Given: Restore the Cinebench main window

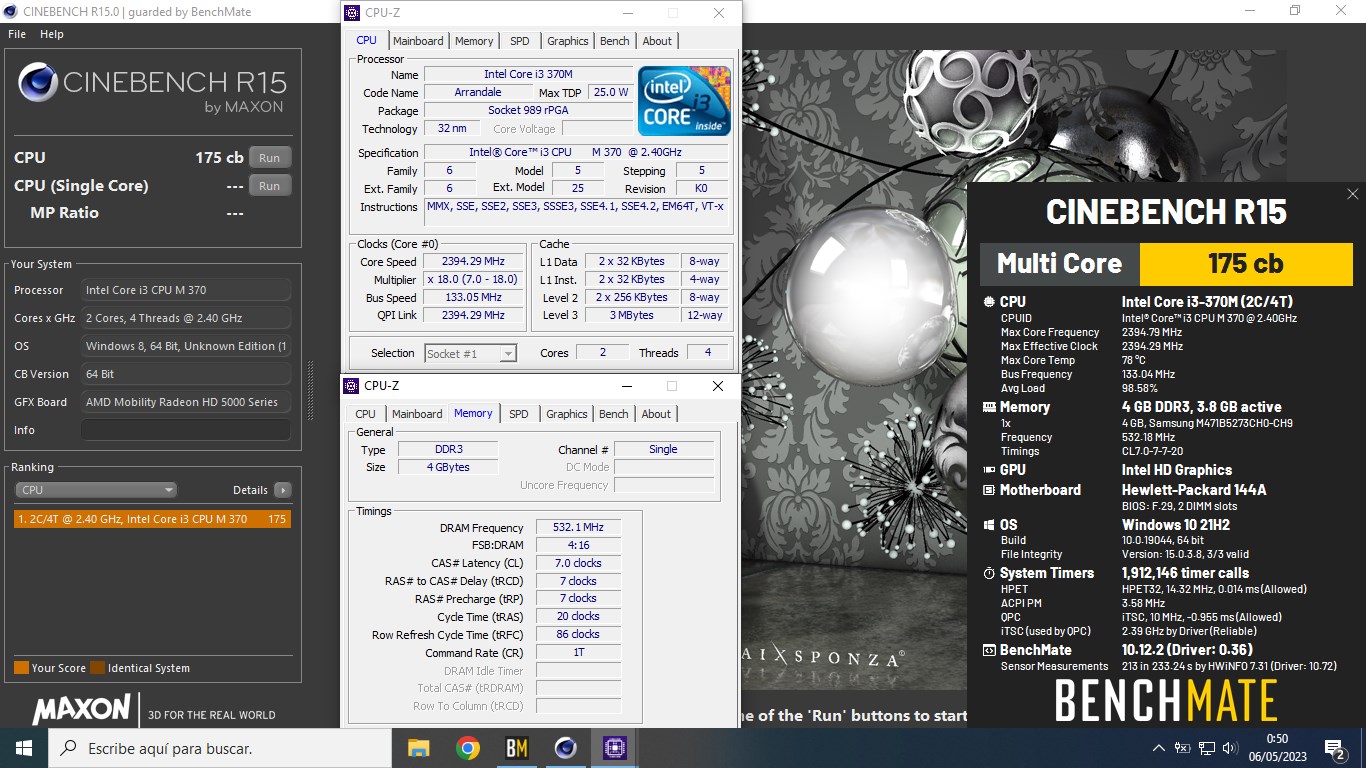Looking at the screenshot, I should pyautogui.click(x=1295, y=11).
